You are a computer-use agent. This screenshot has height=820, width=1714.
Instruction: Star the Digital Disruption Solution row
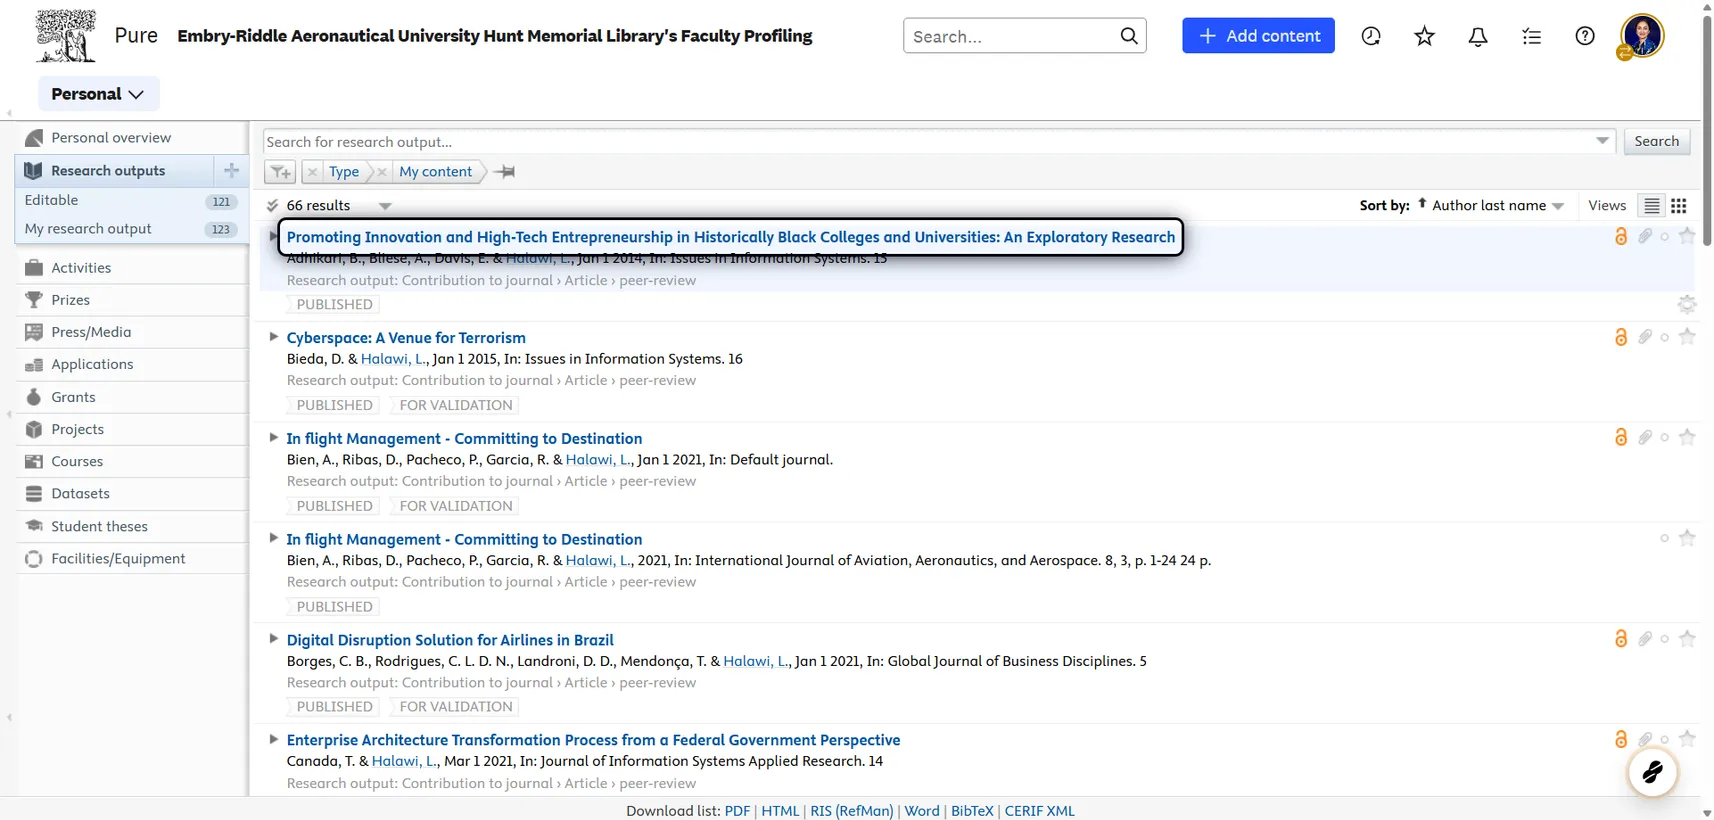click(1687, 638)
